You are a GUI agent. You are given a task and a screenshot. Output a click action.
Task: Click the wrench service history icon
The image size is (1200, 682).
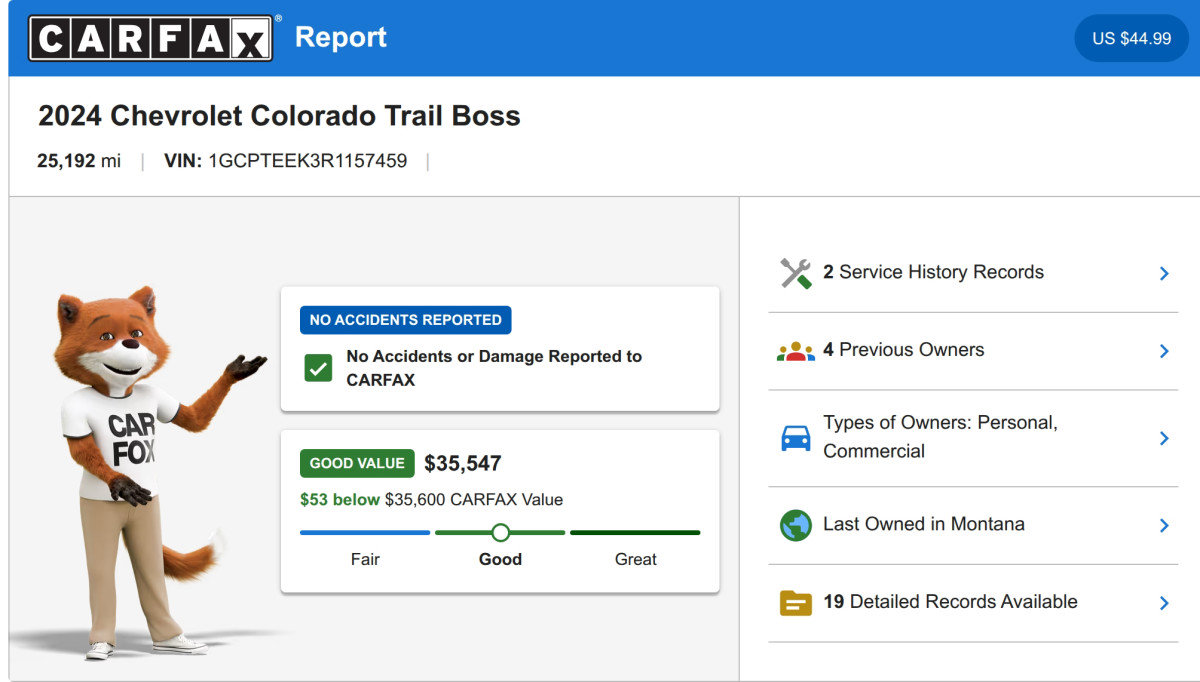pyautogui.click(x=796, y=273)
